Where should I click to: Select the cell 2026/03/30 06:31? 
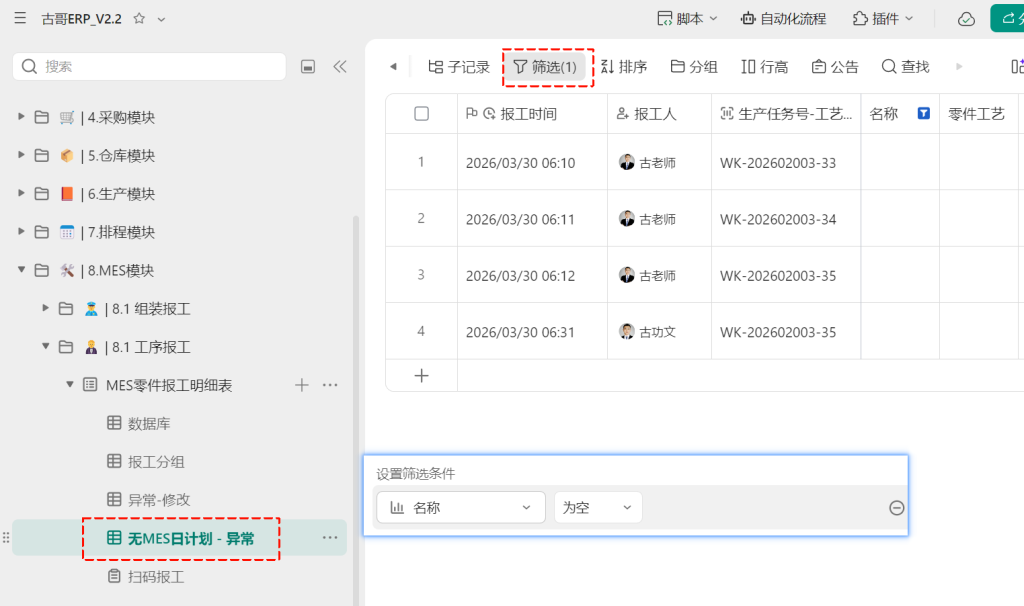pos(532,331)
